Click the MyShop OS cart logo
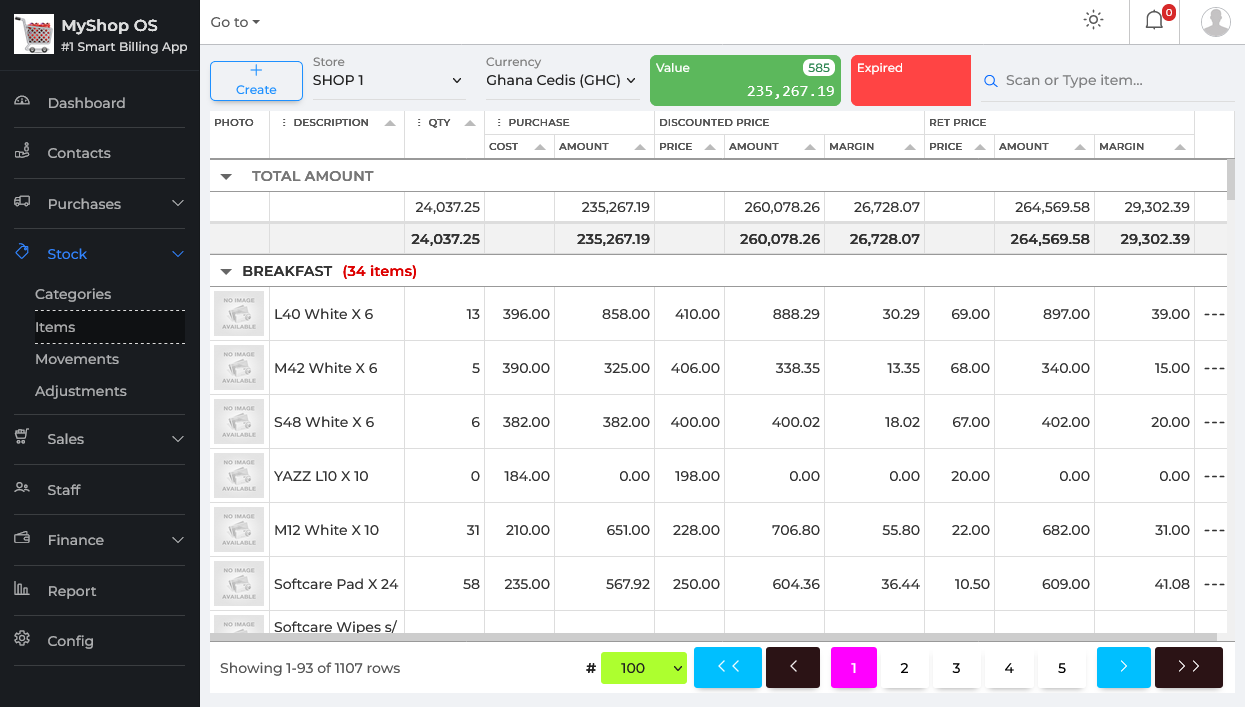 [x=33, y=35]
